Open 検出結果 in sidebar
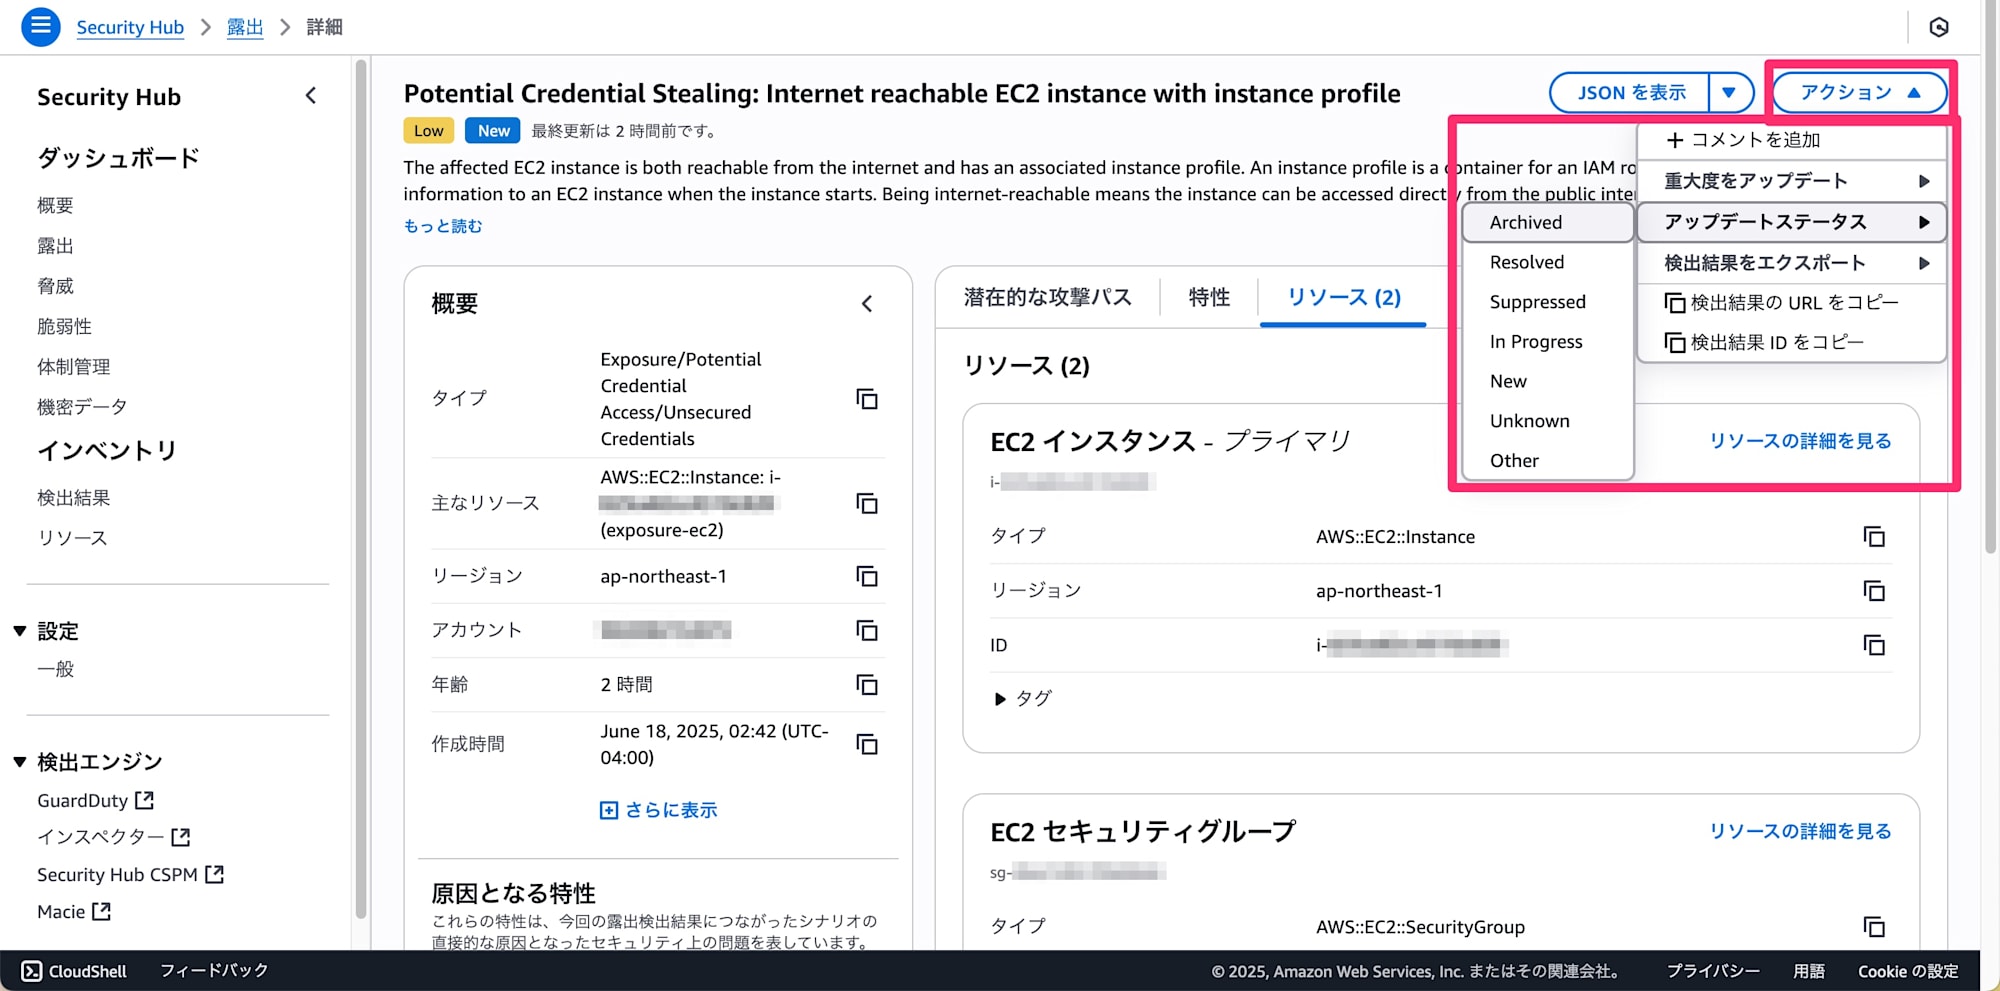This screenshot has height=991, width=2000. coord(73,498)
